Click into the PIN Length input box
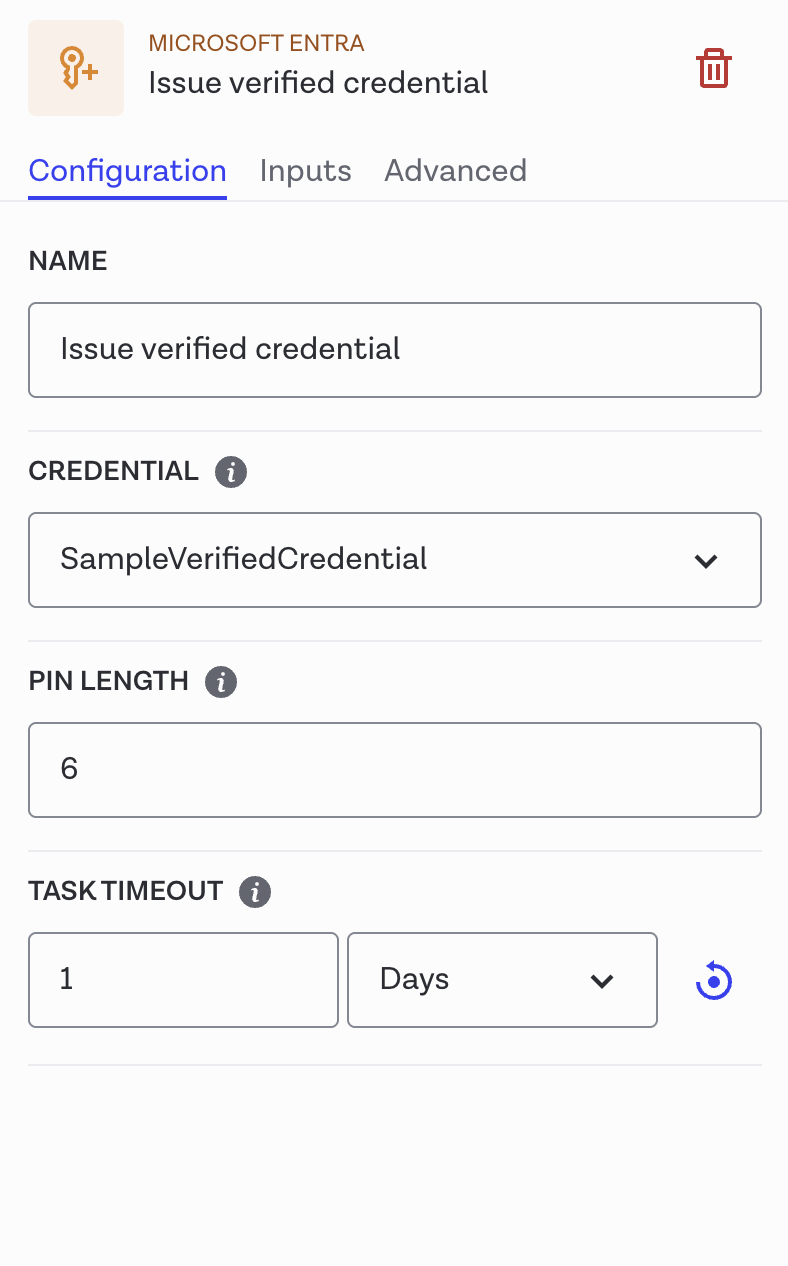788x1266 pixels. pos(395,770)
